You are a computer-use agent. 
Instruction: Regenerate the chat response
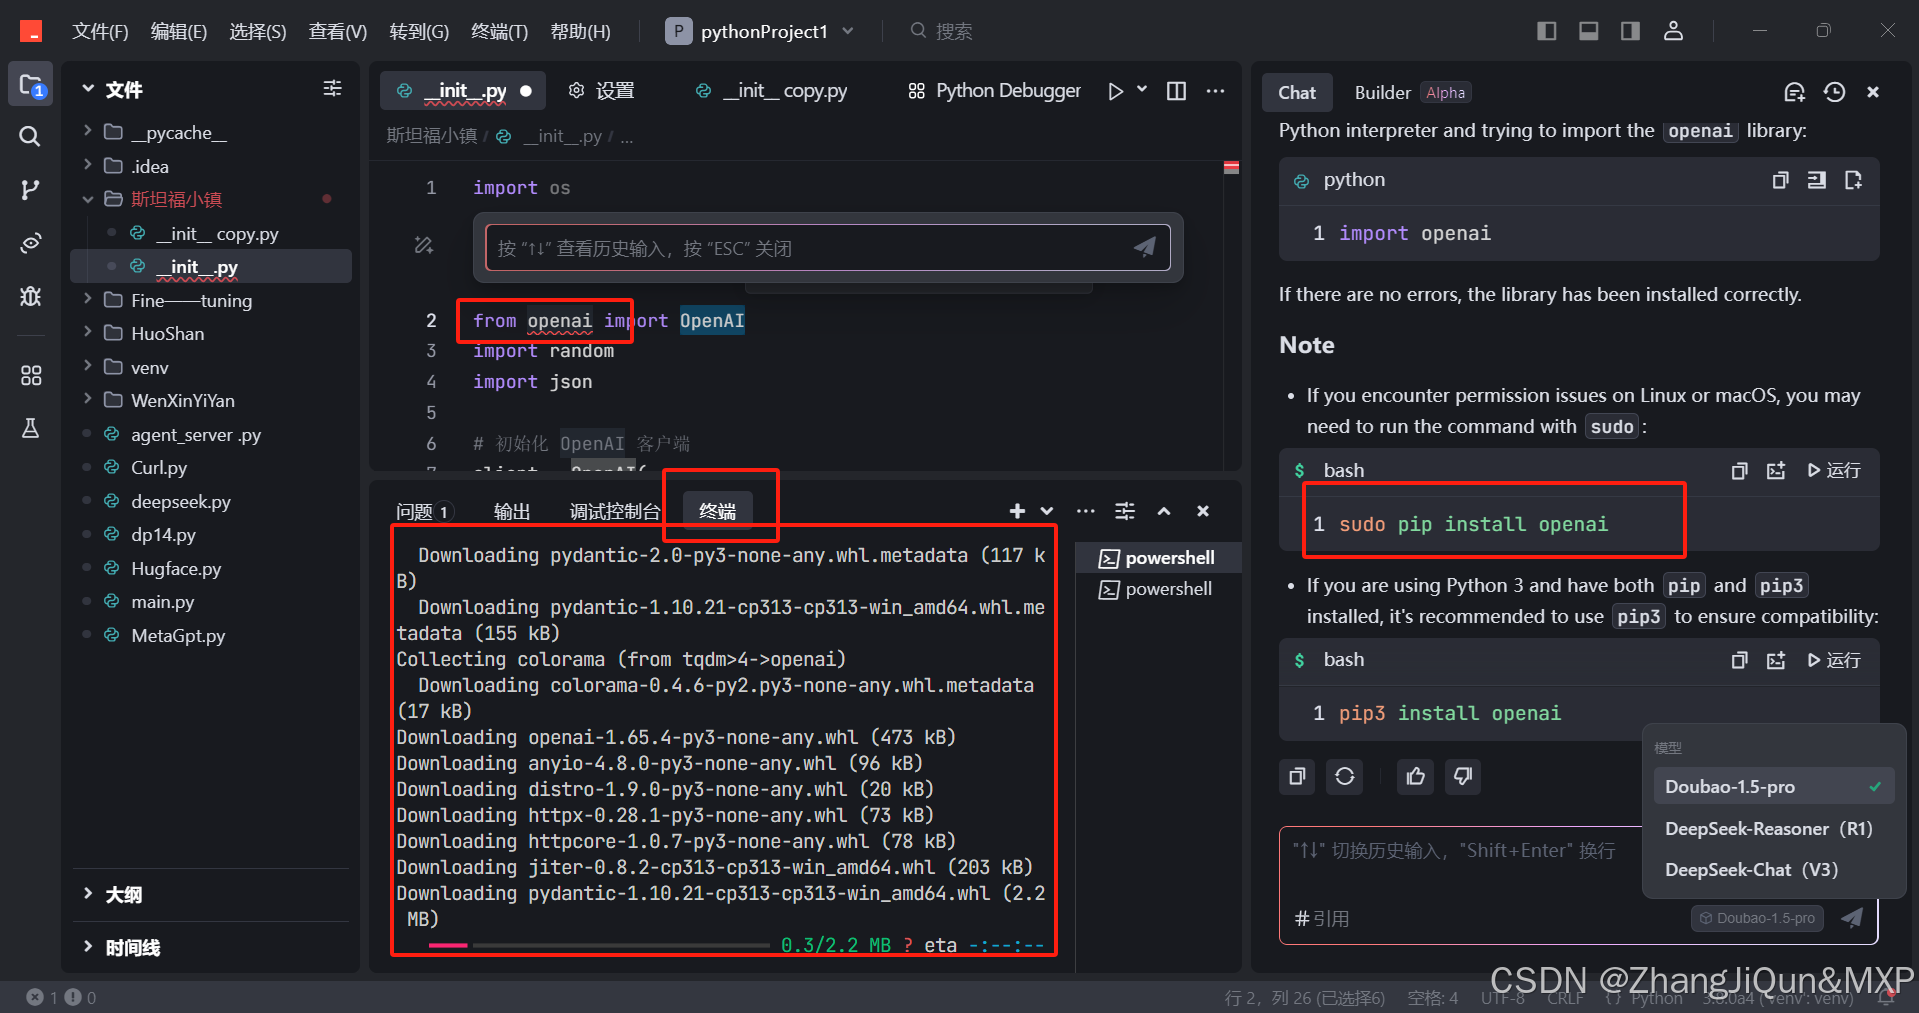click(x=1345, y=776)
